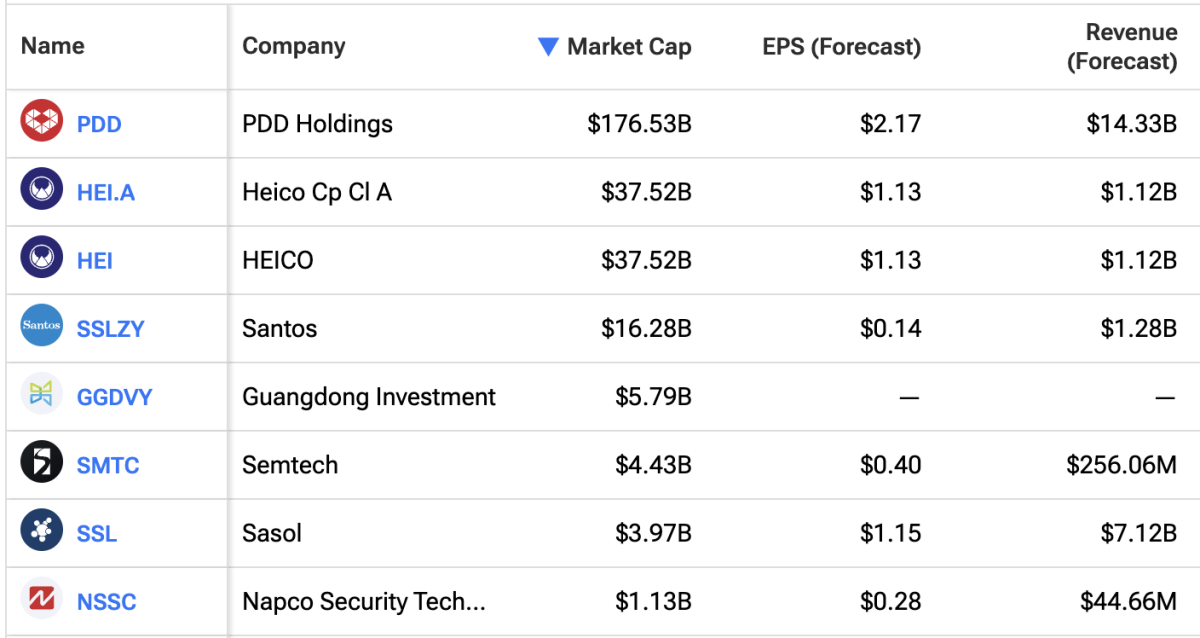Sort table by Market Cap column header
This screenshot has height=638, width=1200.
tap(628, 47)
